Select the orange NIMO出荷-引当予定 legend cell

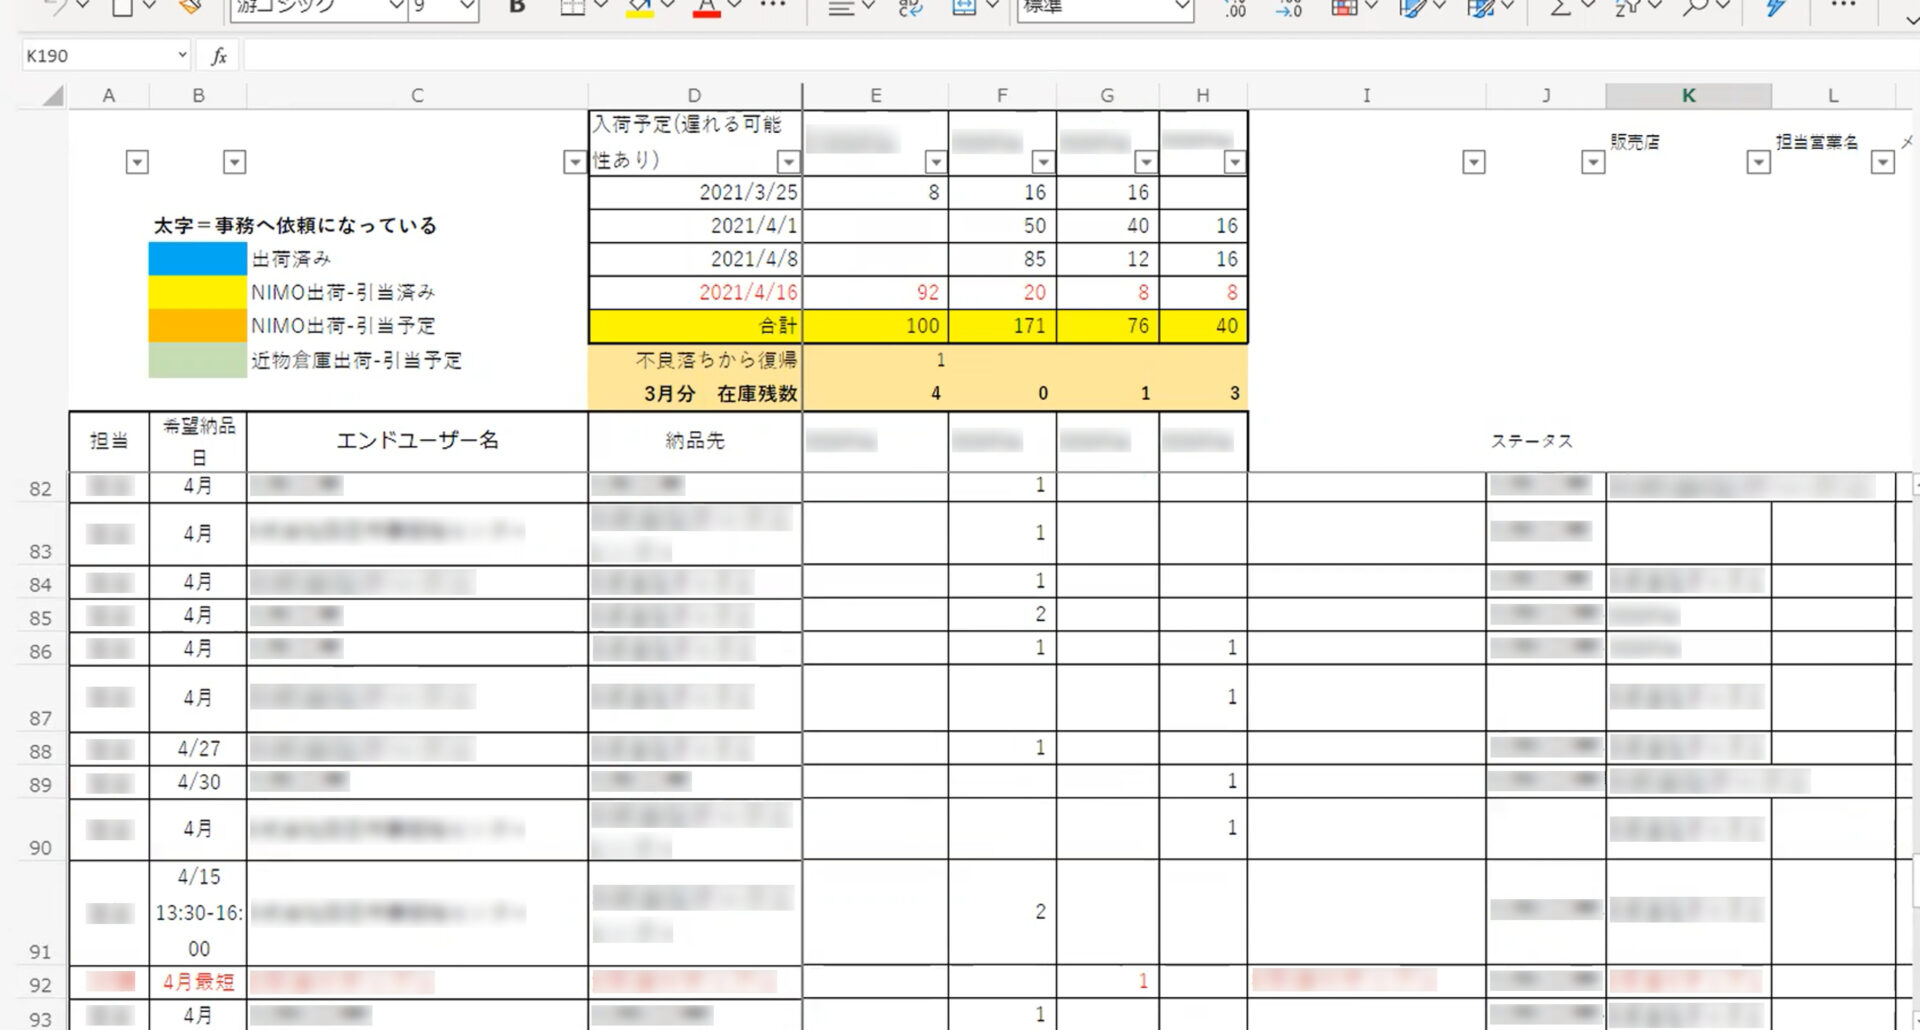198,325
